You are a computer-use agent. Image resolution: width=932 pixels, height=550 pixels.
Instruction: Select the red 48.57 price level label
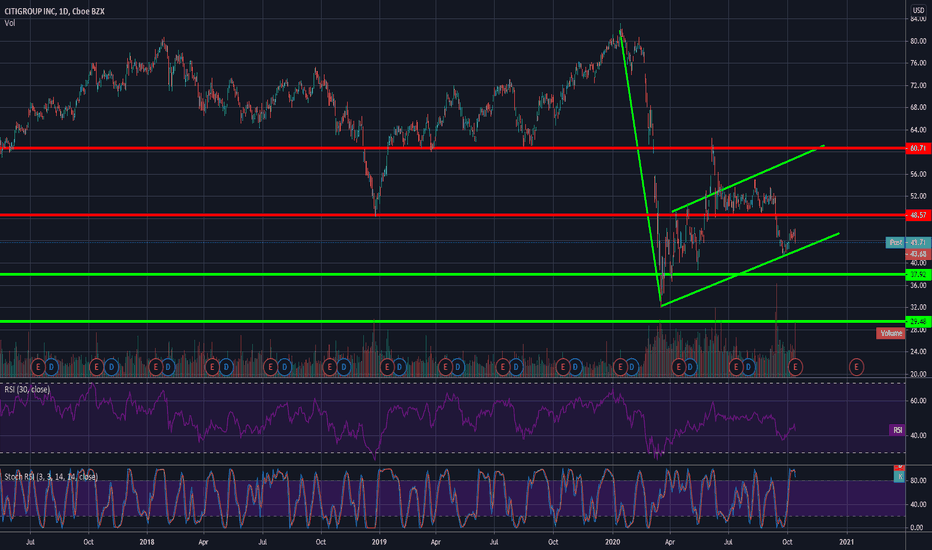click(918, 215)
